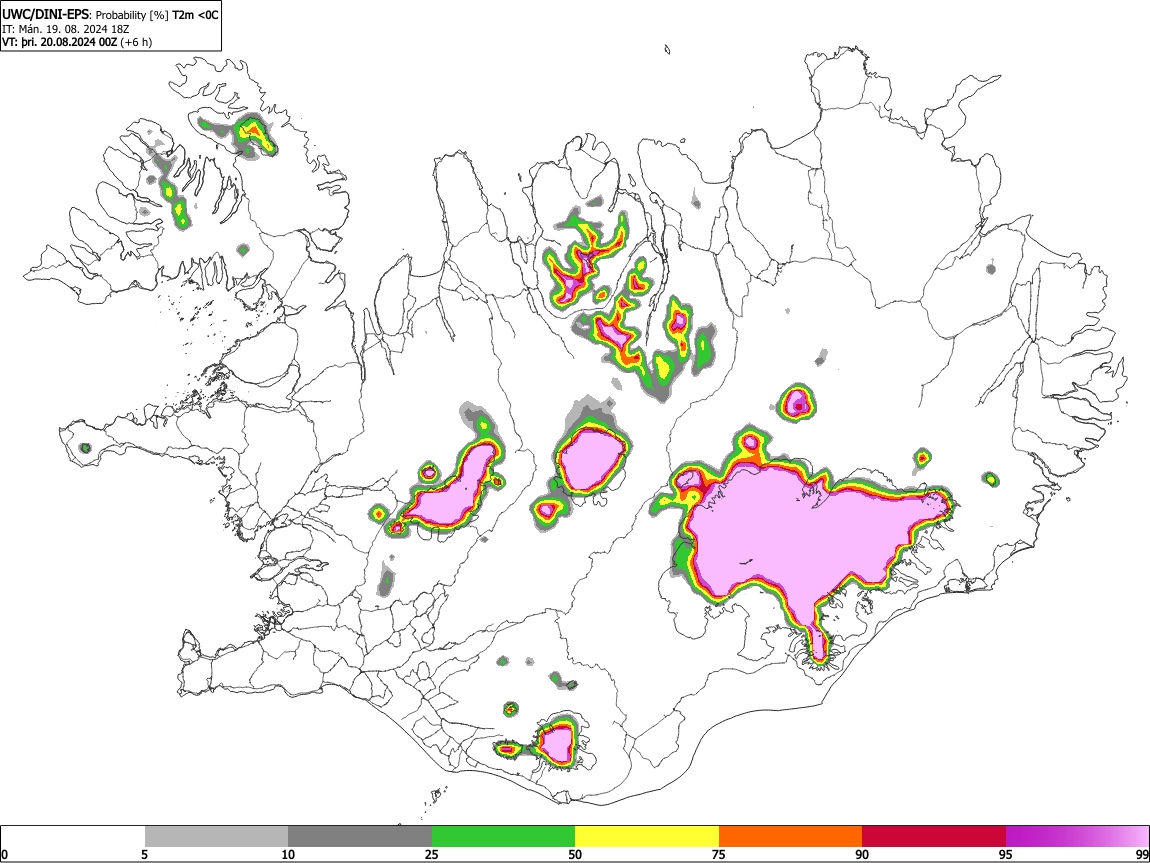Screen dimensions: 1150x863
Task: Click the legend label 25
Action: [432, 854]
